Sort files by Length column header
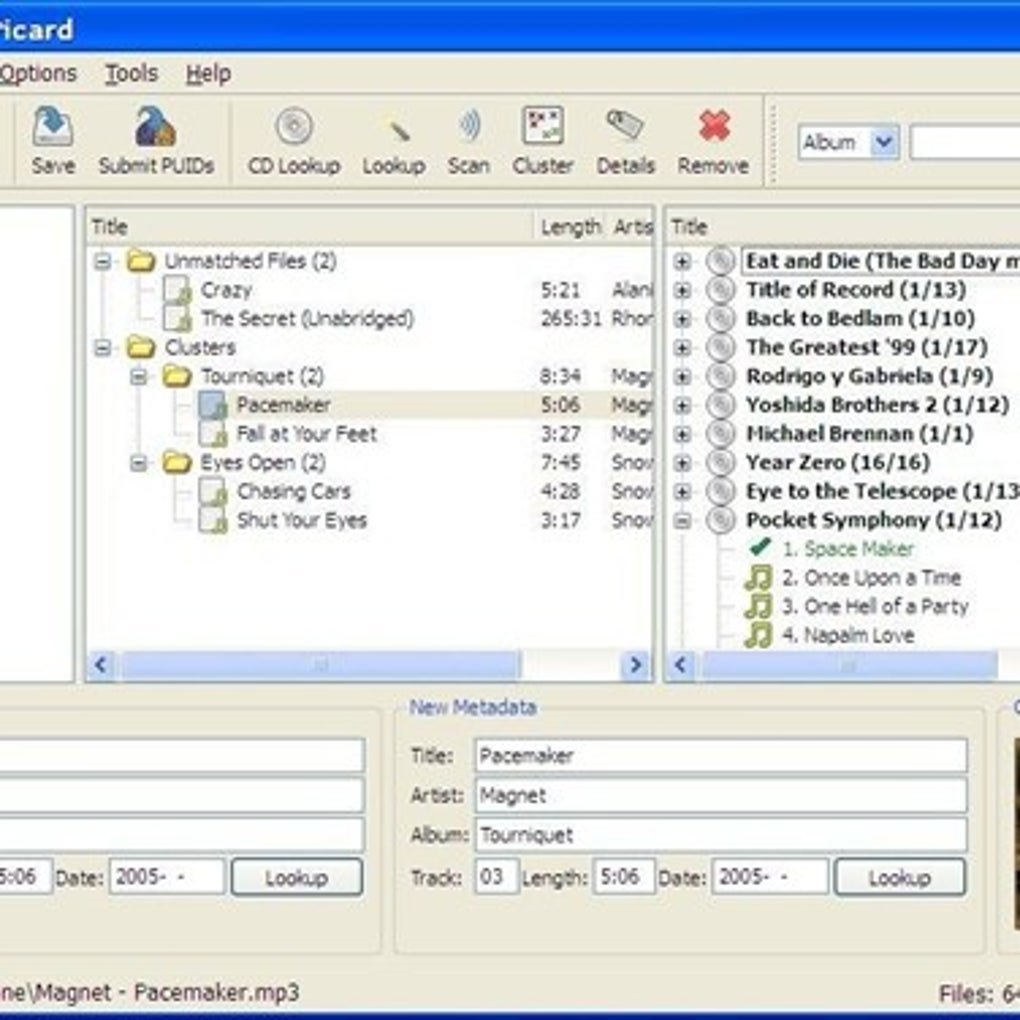The image size is (1020, 1020). point(570,227)
